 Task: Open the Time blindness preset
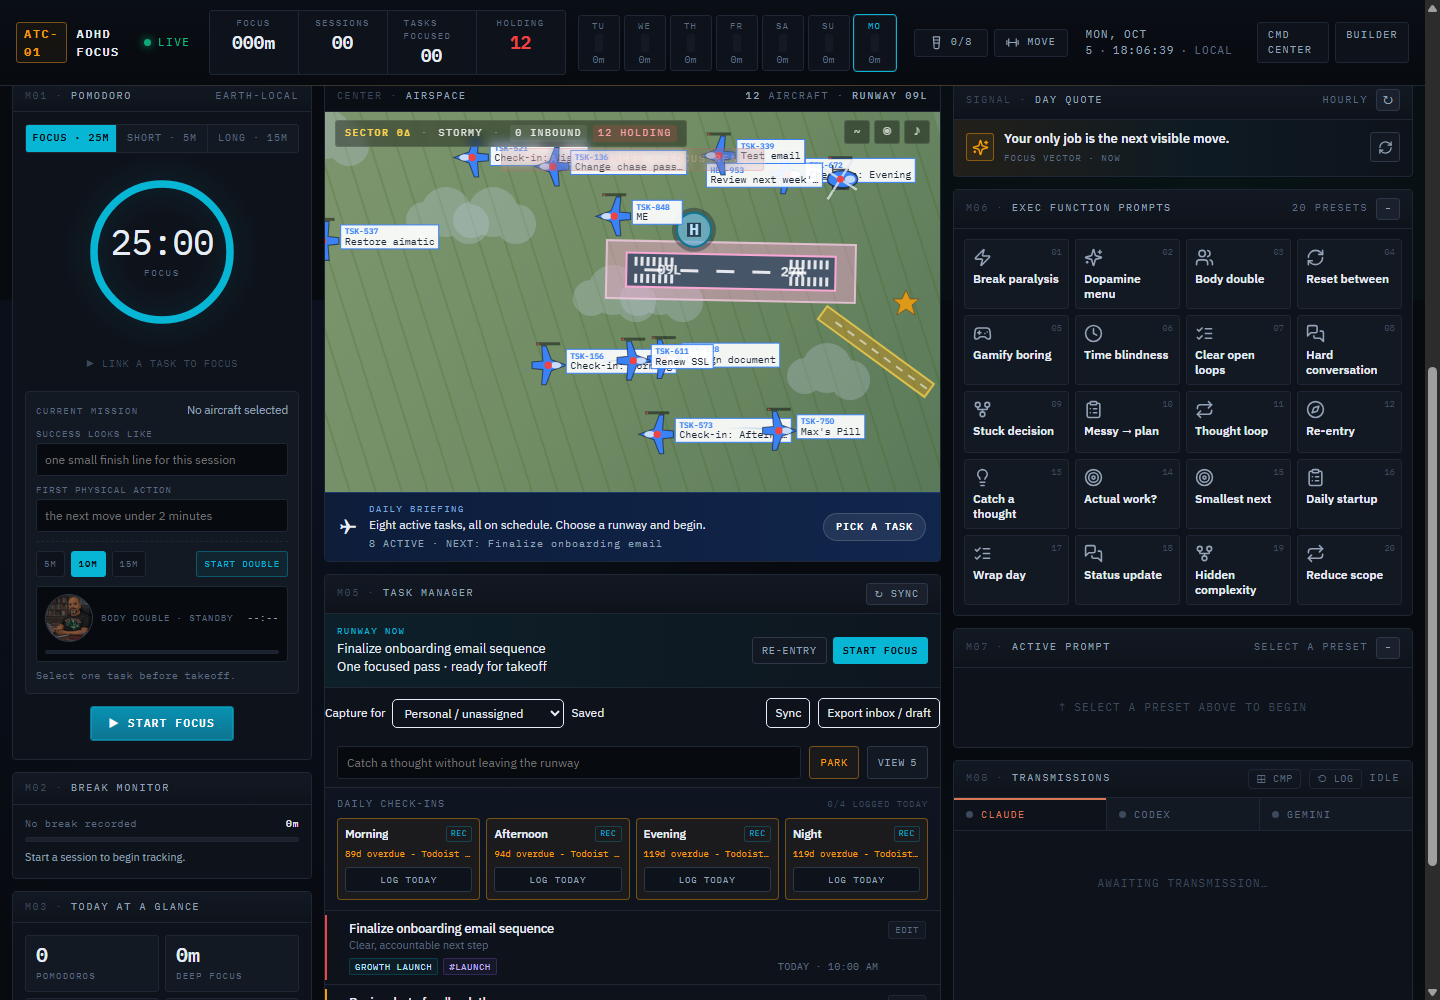(x=1127, y=350)
